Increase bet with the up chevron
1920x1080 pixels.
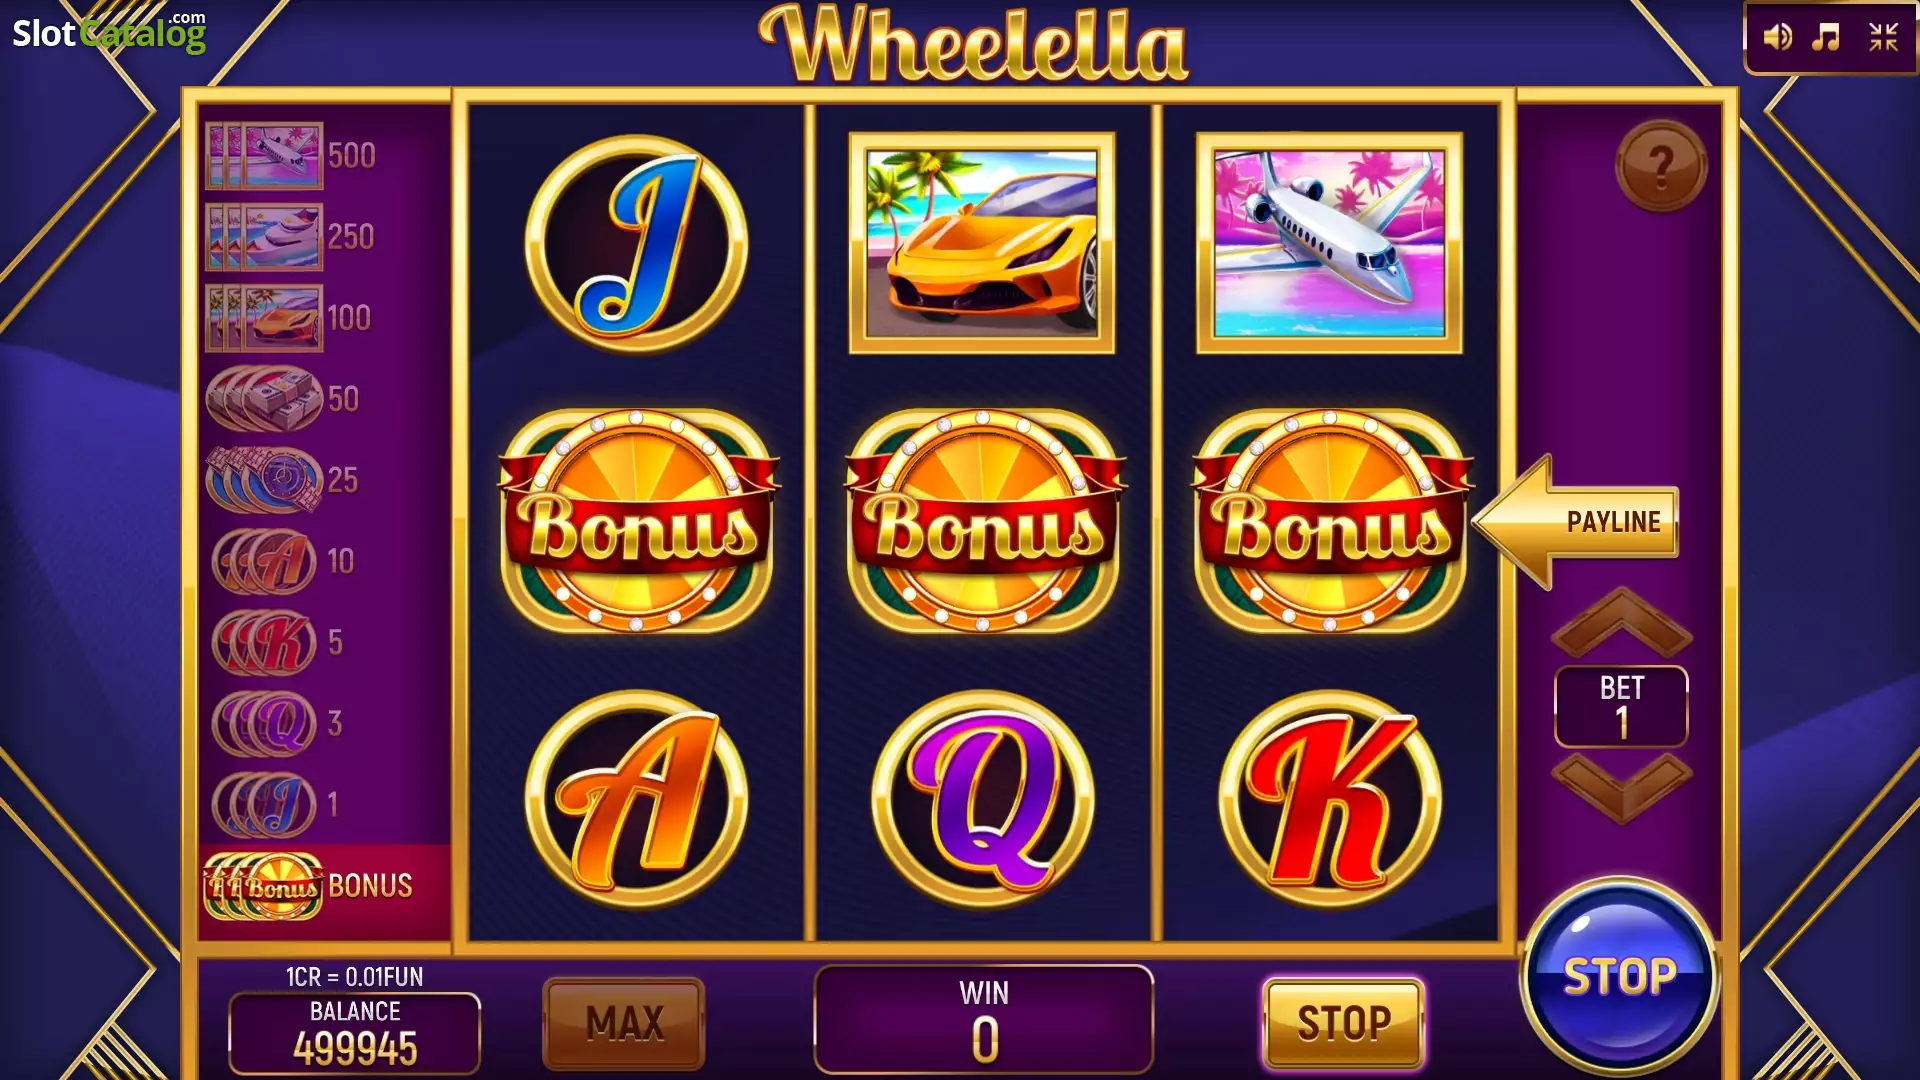click(1621, 622)
